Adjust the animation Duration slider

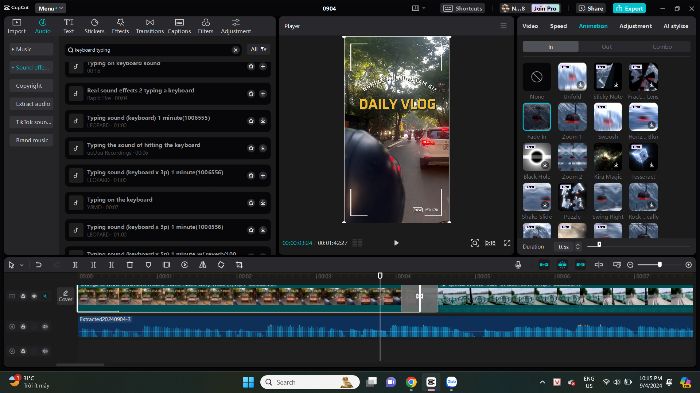(x=599, y=245)
